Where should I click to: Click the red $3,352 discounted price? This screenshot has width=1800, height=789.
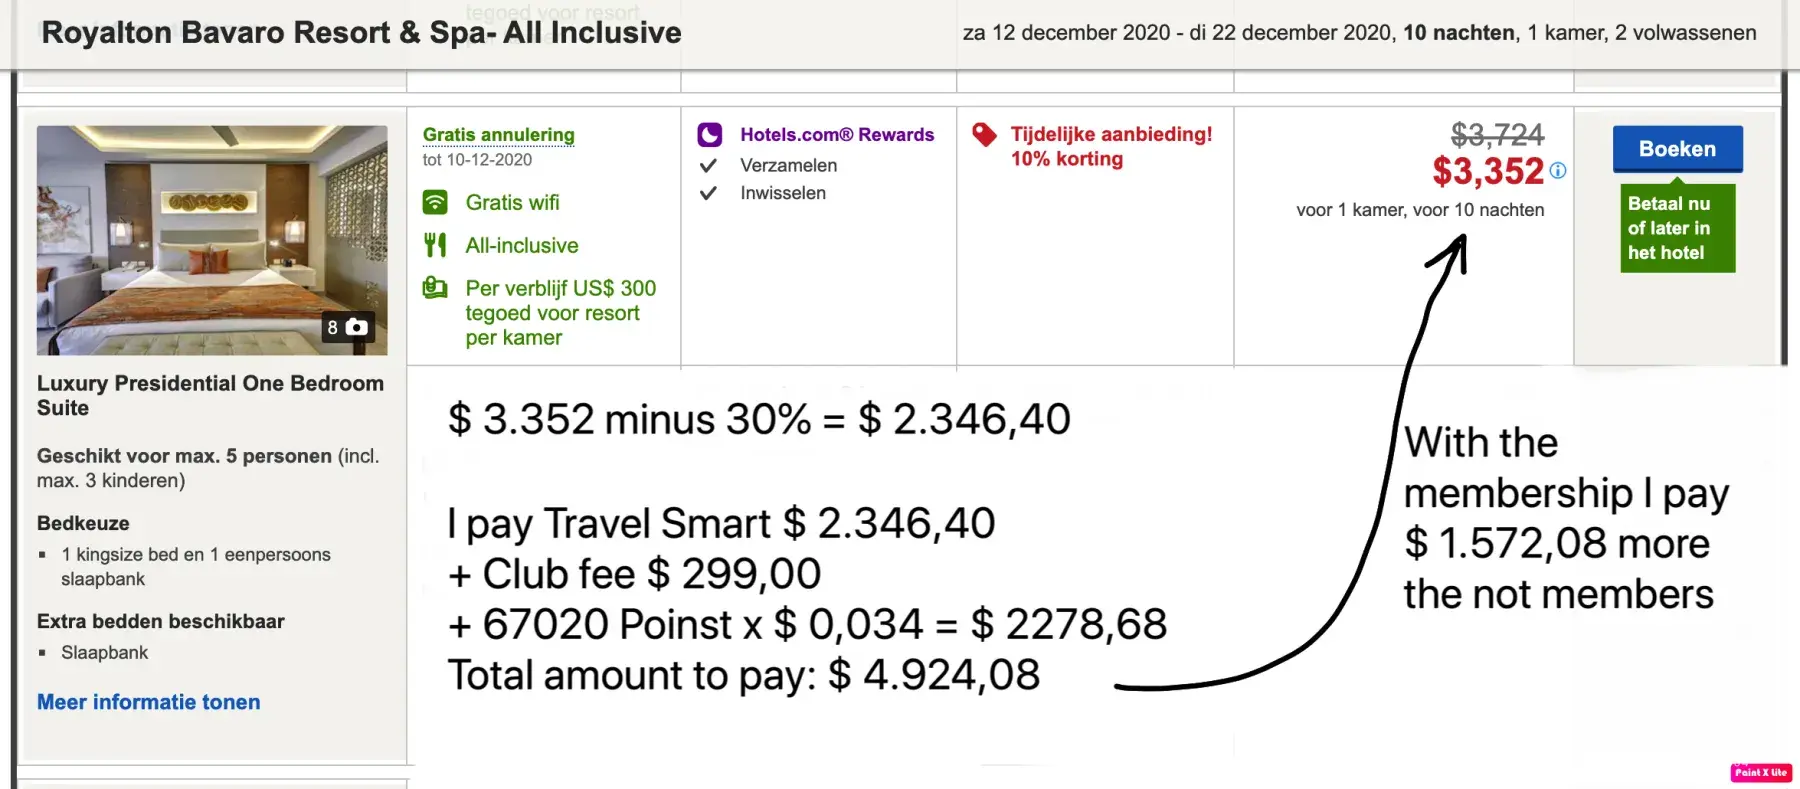1487,172
